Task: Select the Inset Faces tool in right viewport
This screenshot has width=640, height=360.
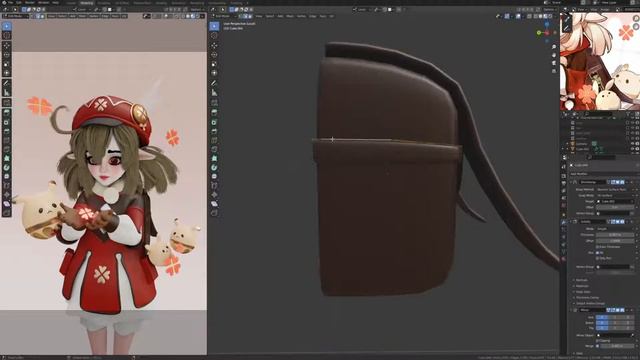Action: (214, 122)
